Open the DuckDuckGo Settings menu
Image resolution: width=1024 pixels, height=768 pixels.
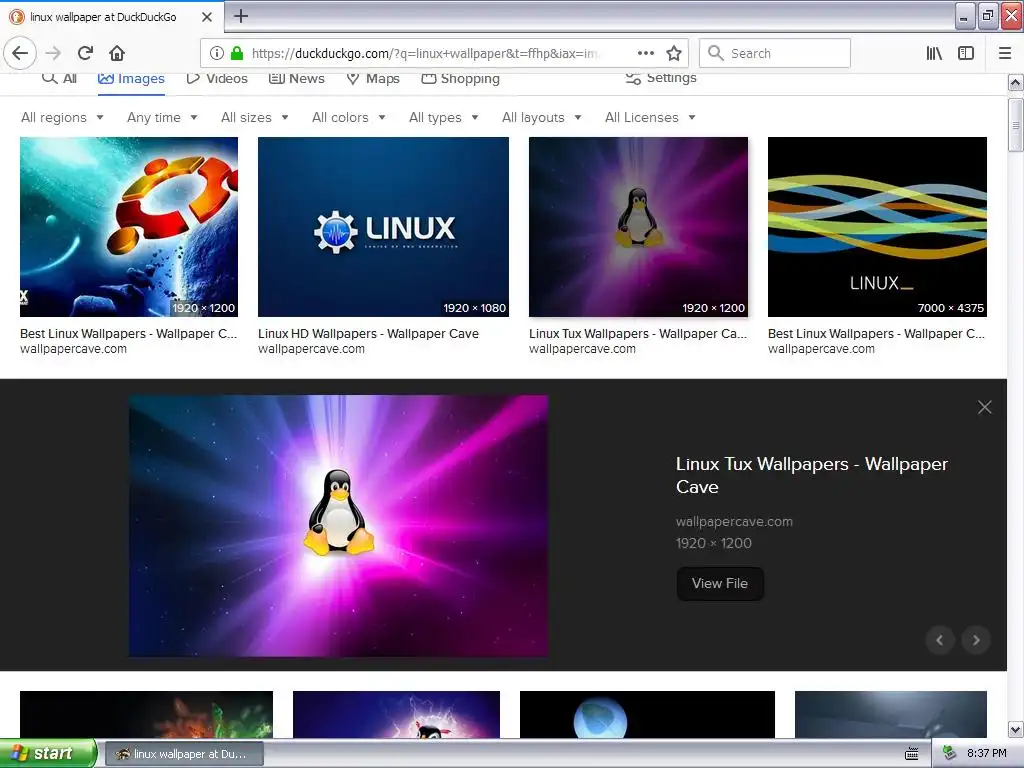coord(661,78)
